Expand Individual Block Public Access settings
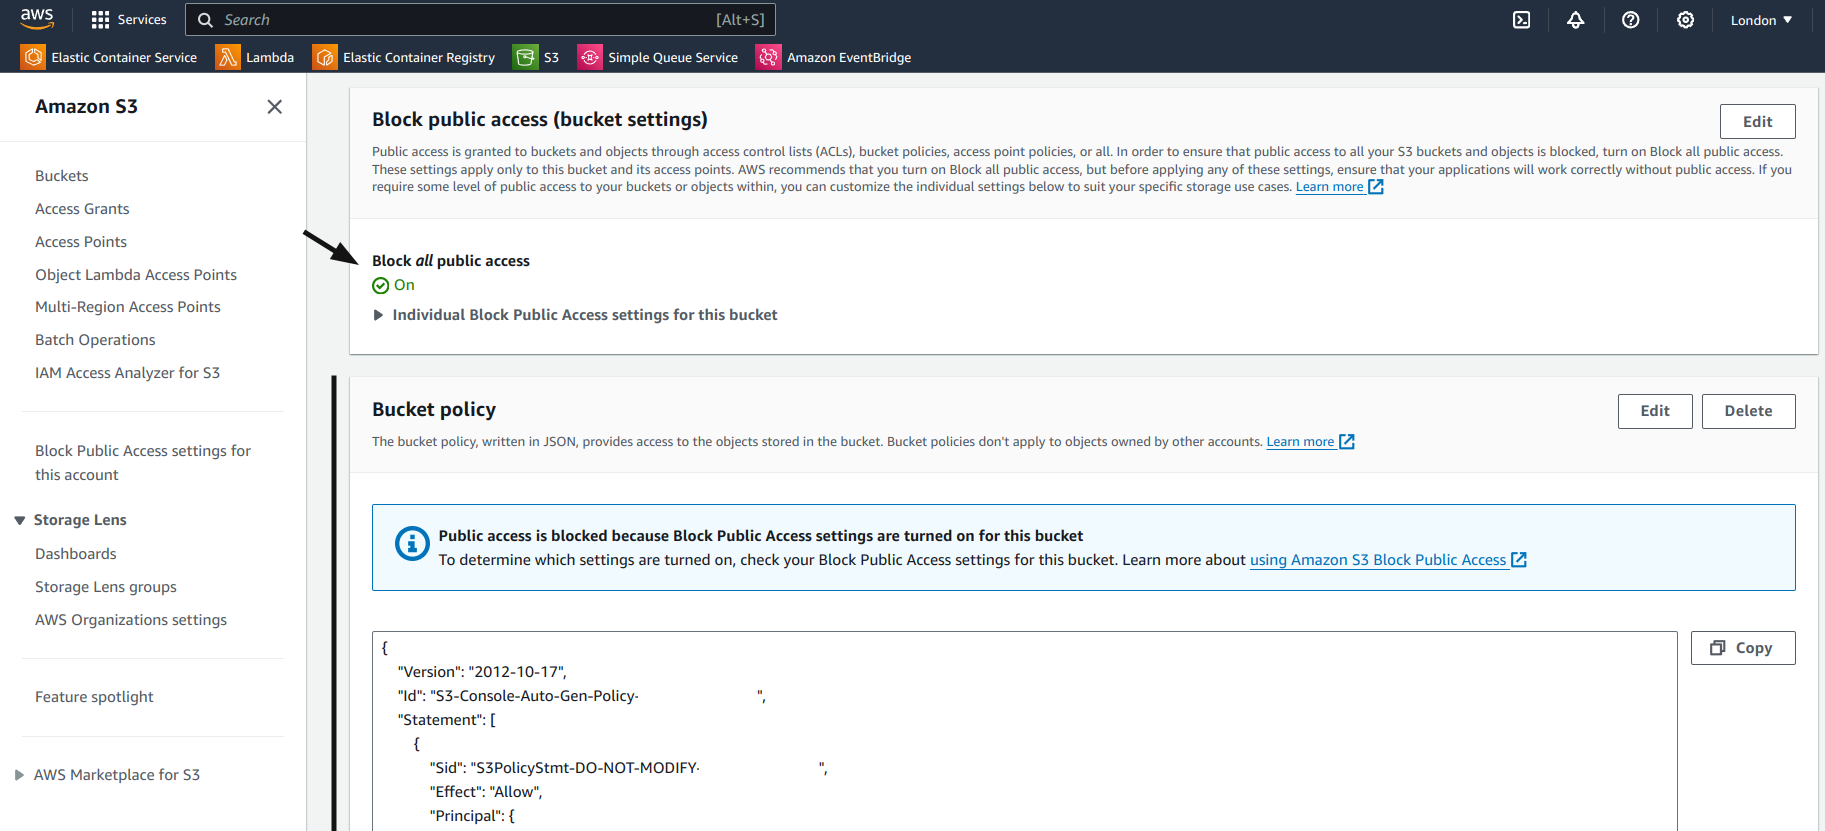Screen dimensions: 1825x831 coord(575,315)
